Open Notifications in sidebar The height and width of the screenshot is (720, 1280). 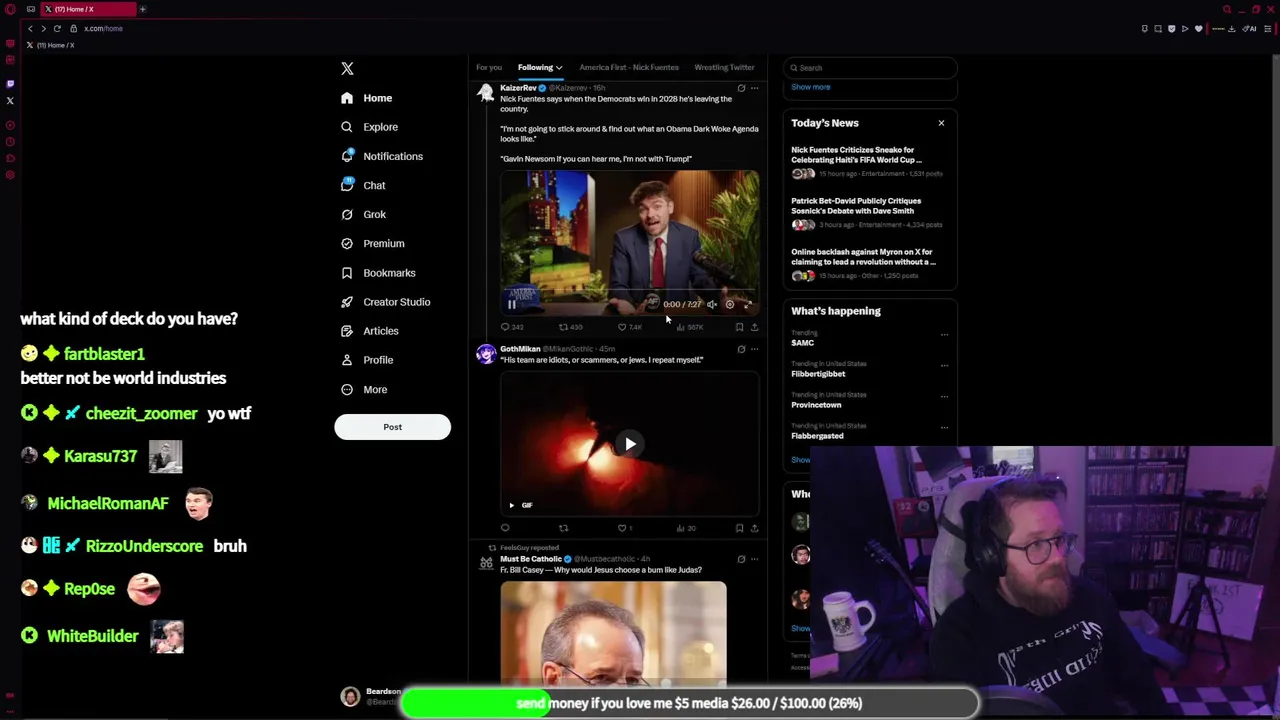[381, 156]
